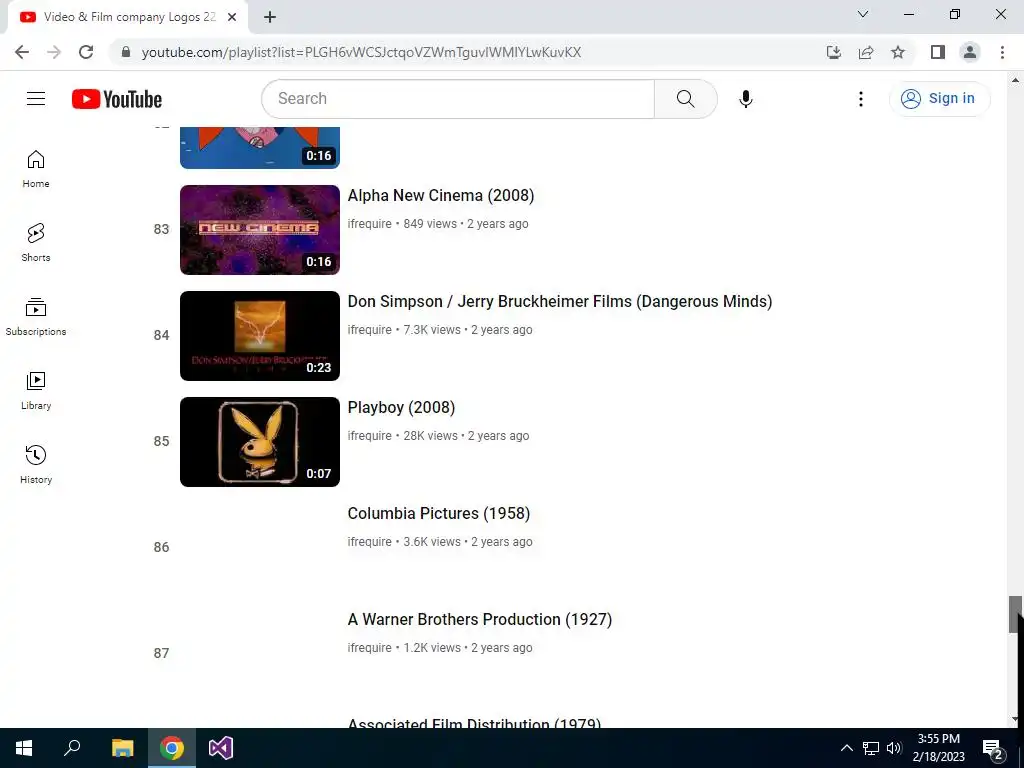Open Library in sidebar

[x=36, y=391]
